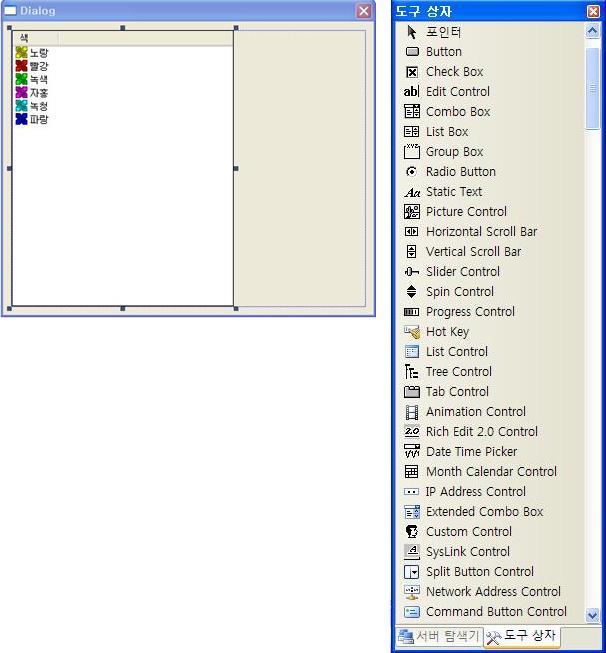Pick the List Control icon
This screenshot has height=653, width=606.
(411, 351)
